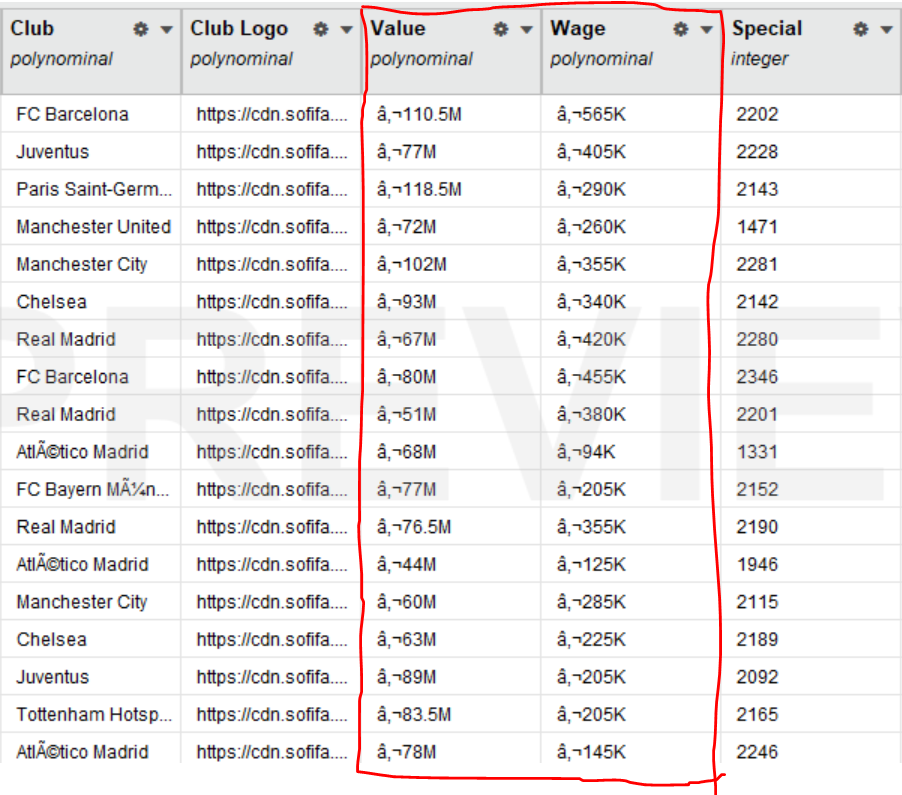Click the wage cell â‚¬290K

tap(591, 189)
